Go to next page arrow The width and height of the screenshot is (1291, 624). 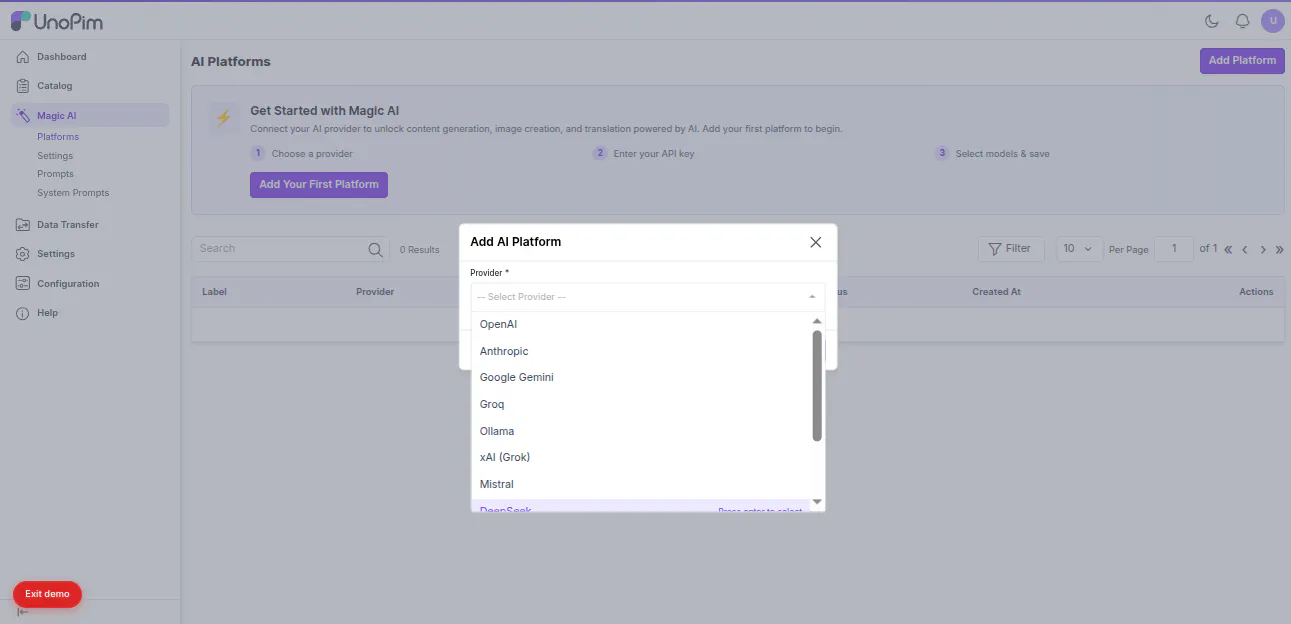[1263, 250]
